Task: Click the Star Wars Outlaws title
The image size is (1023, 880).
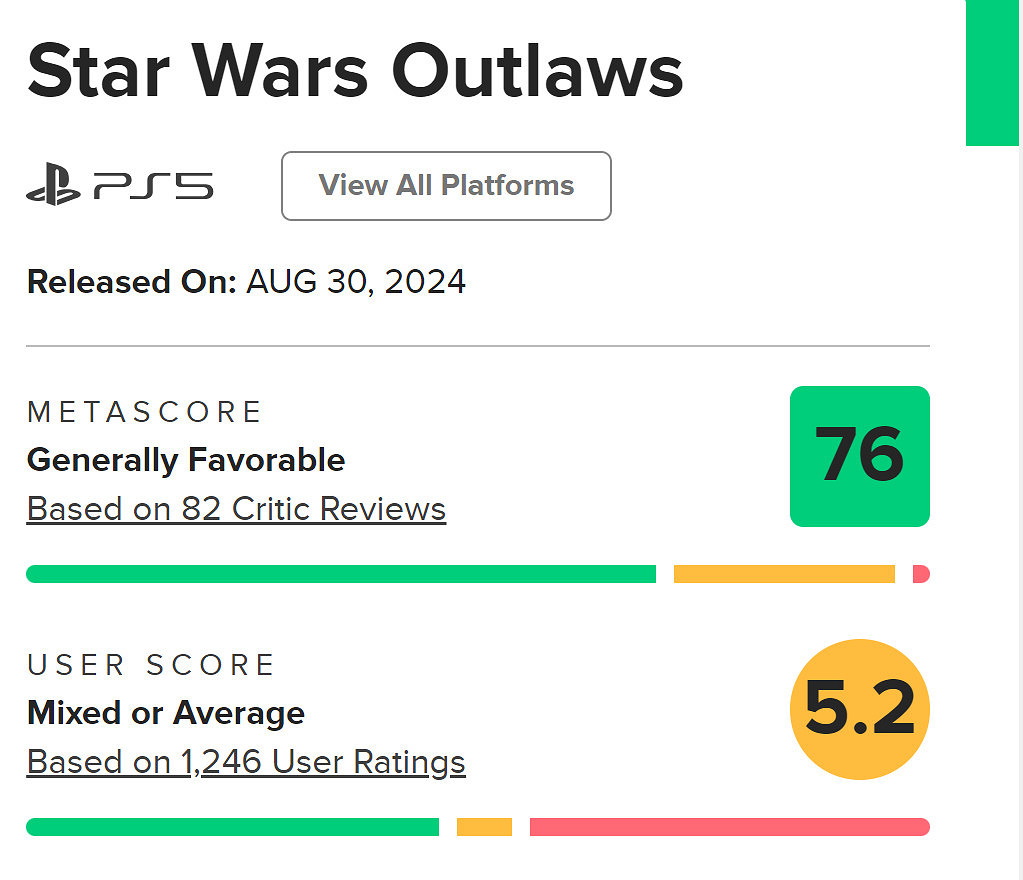Action: [355, 72]
